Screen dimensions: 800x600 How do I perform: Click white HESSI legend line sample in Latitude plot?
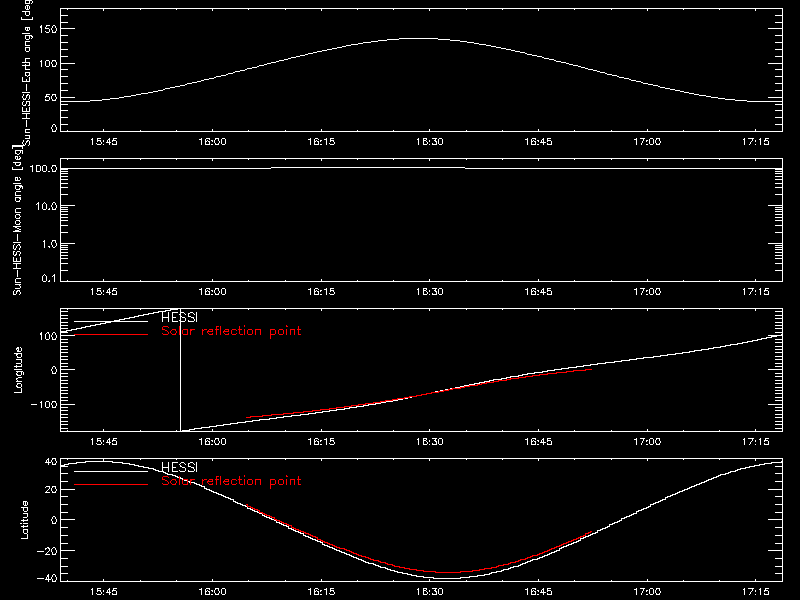(x=111, y=471)
